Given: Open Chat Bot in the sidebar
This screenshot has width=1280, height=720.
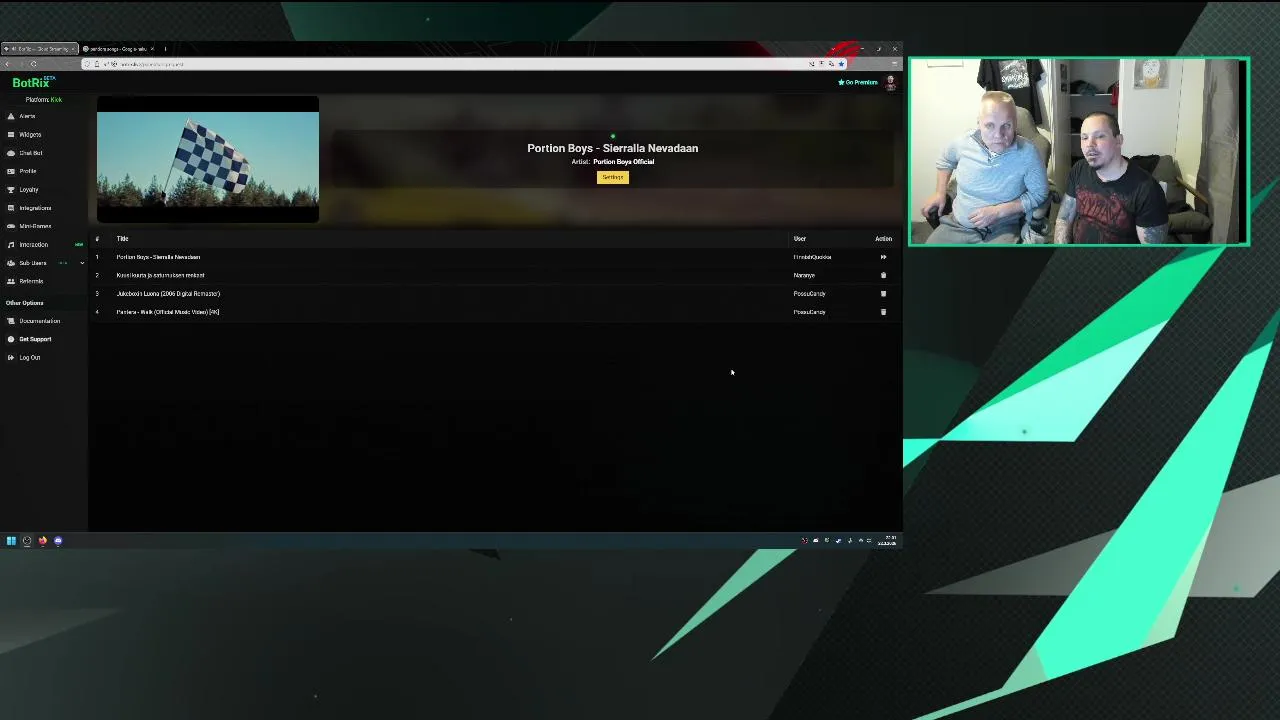Looking at the screenshot, I should pyautogui.click(x=30, y=153).
